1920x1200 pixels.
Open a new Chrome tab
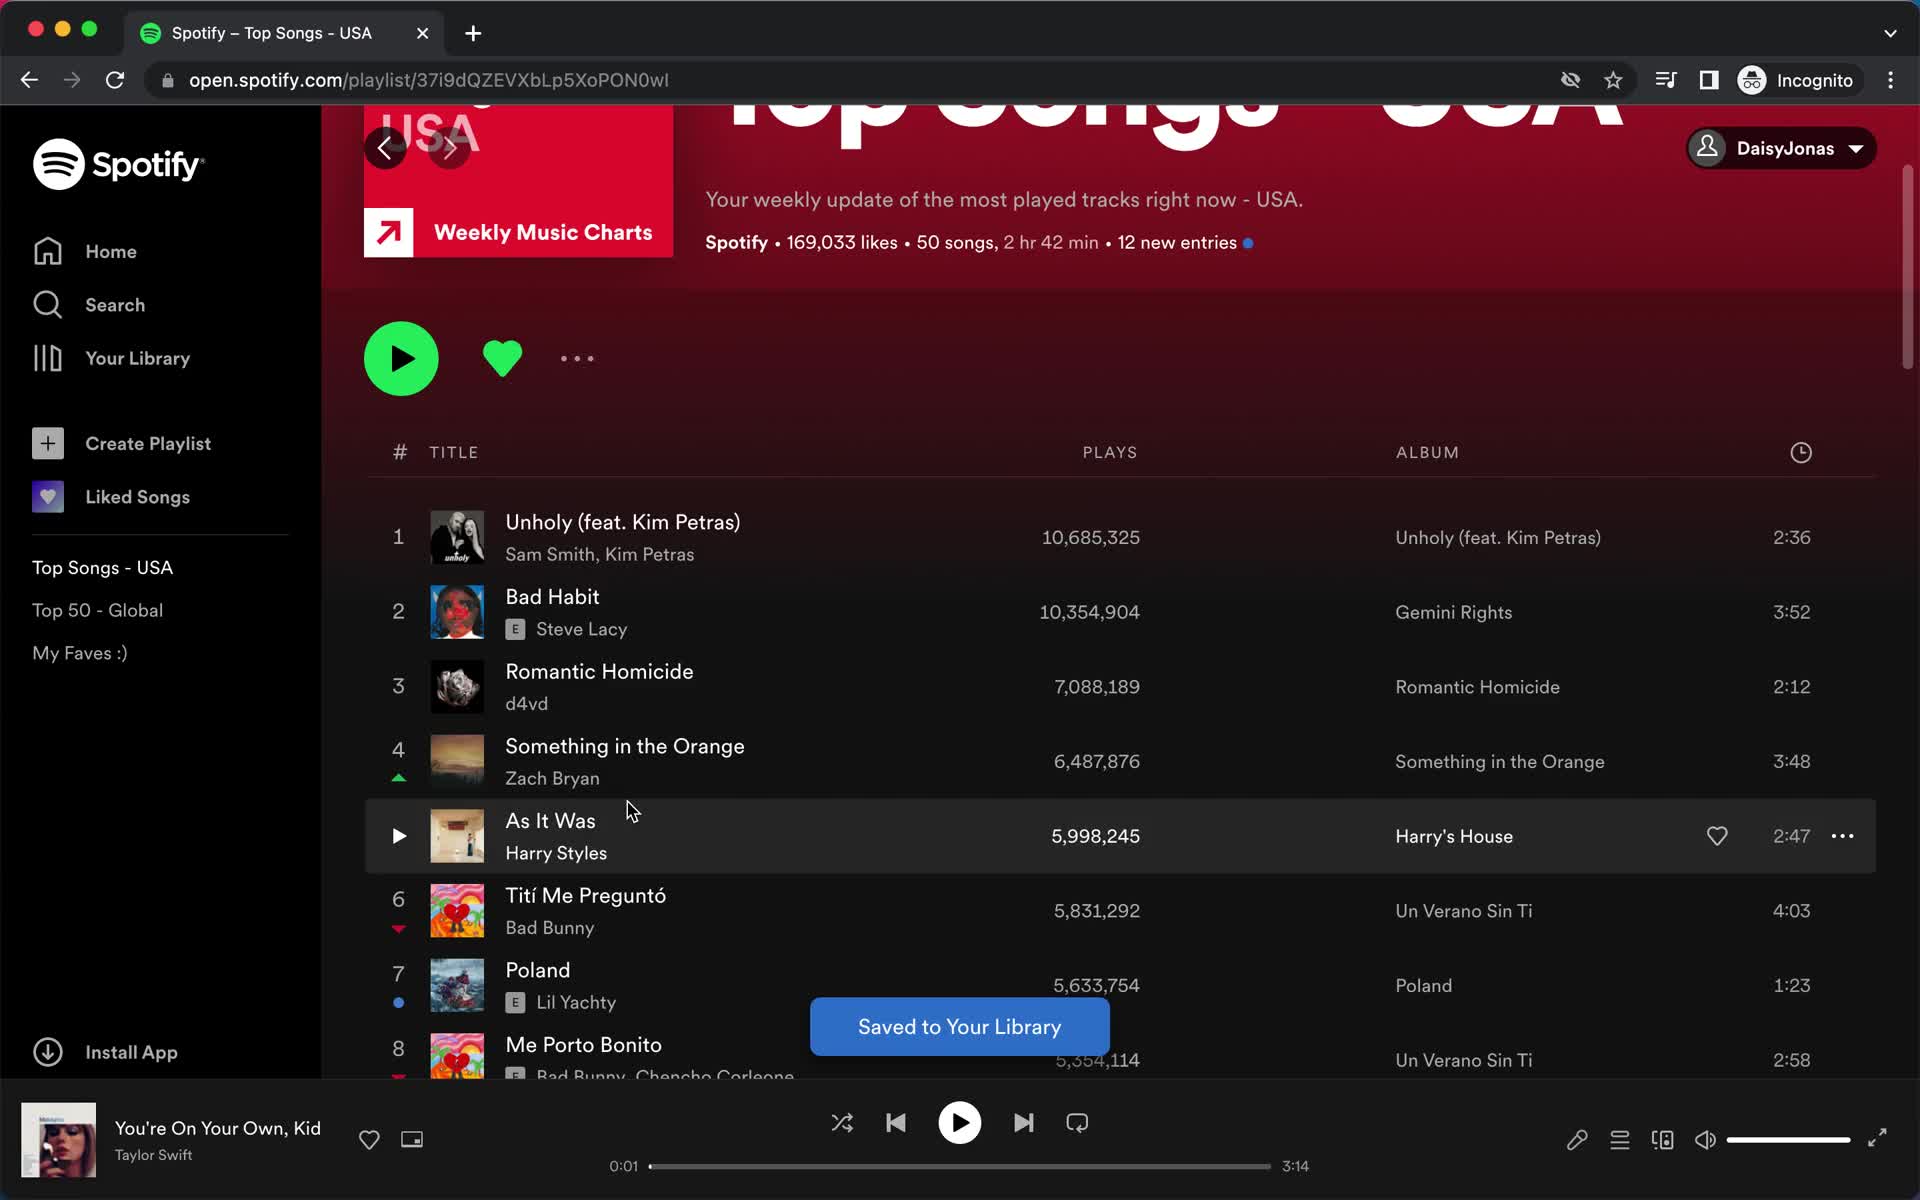pos(473,33)
